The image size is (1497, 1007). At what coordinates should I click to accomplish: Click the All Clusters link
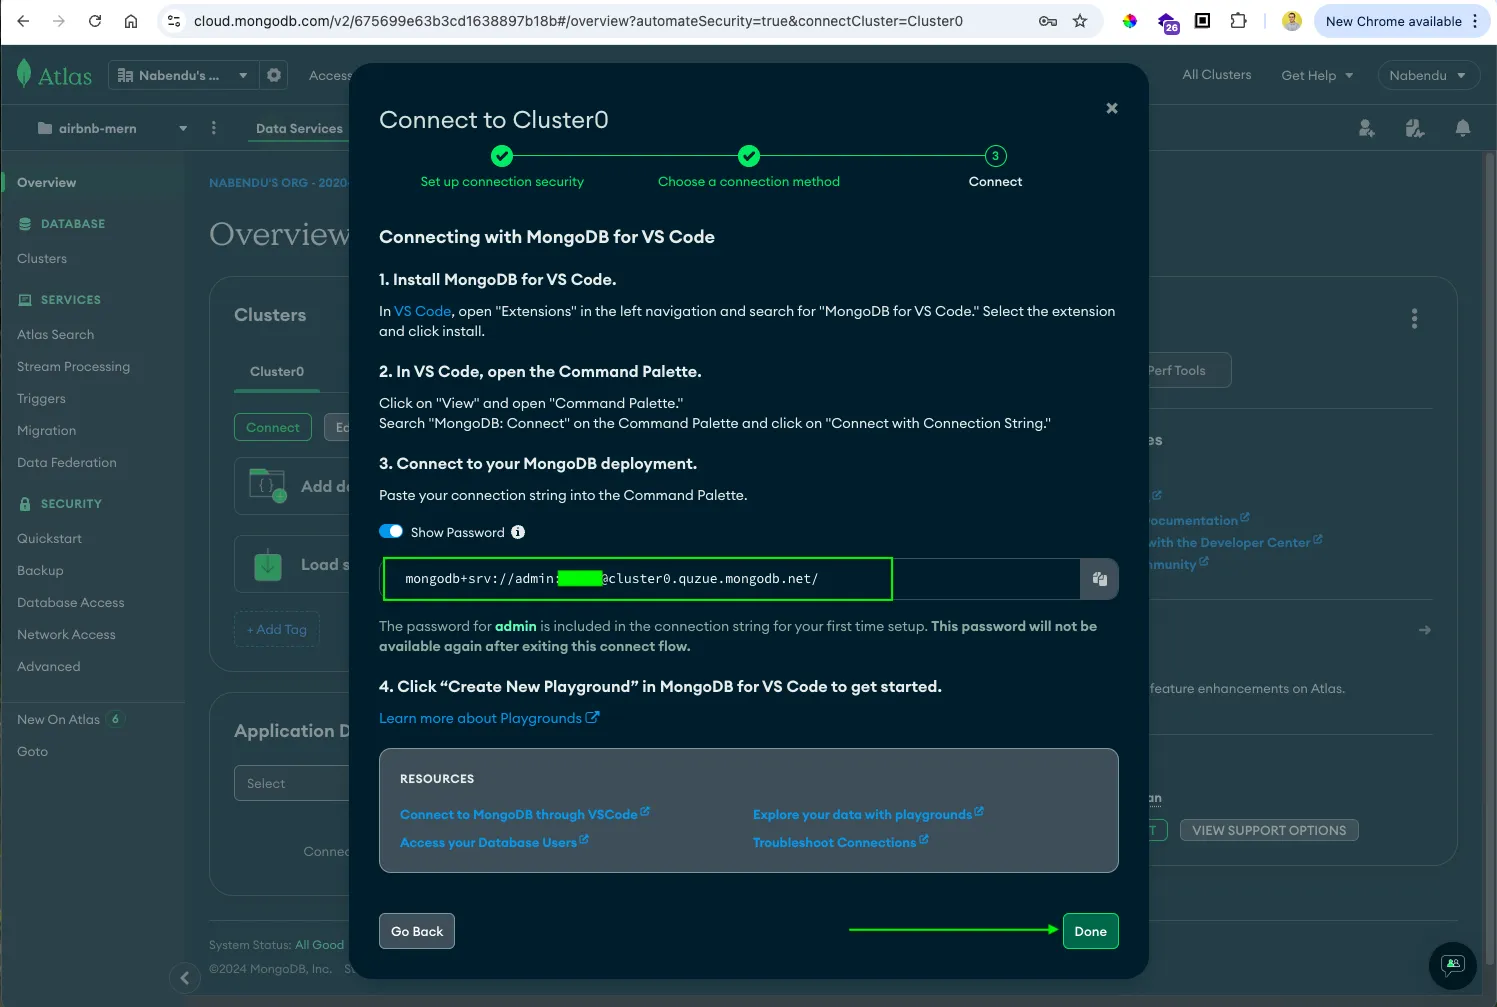click(1216, 74)
